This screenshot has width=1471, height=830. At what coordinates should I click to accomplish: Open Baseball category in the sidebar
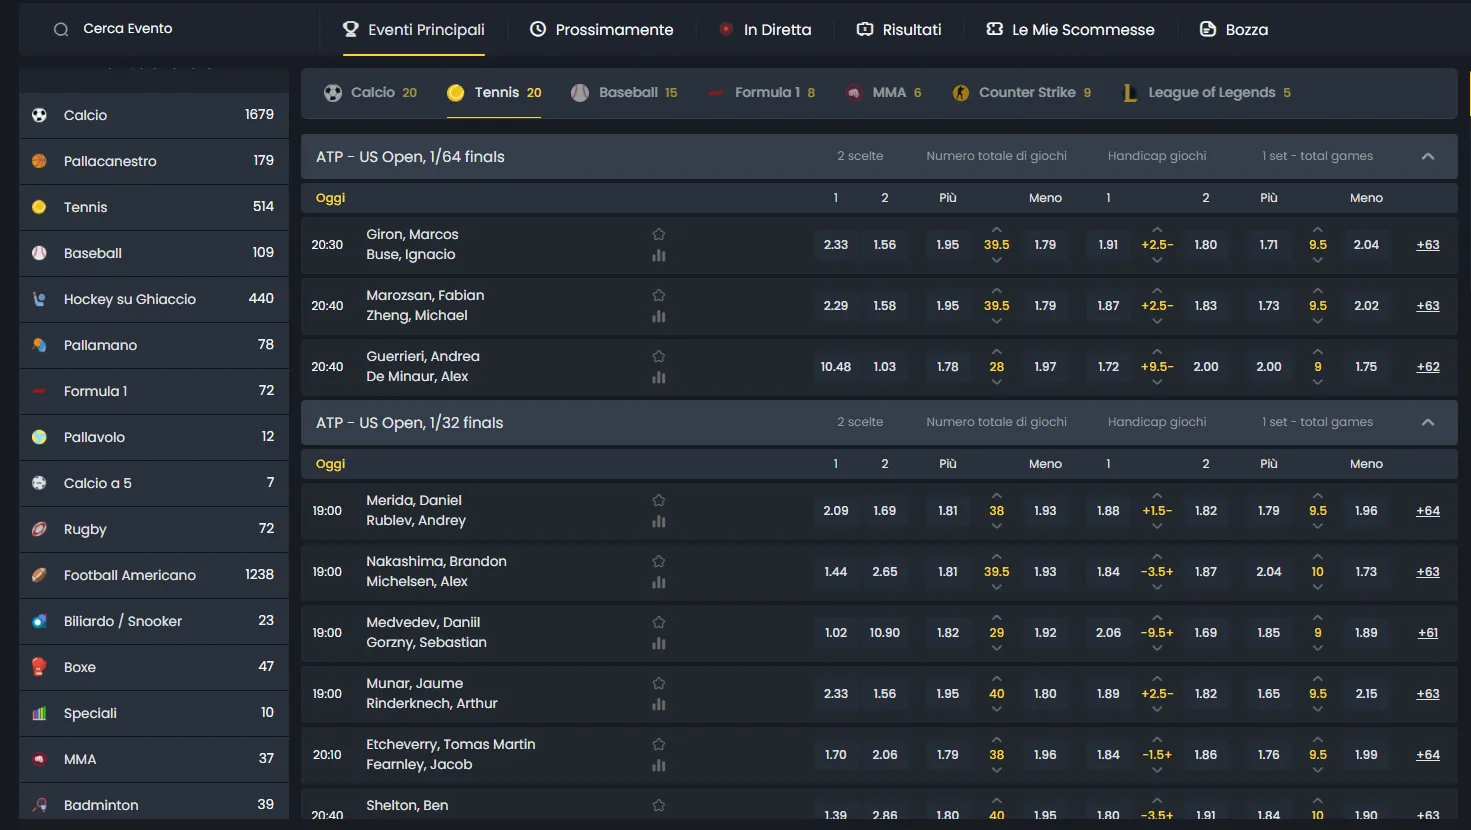point(154,253)
